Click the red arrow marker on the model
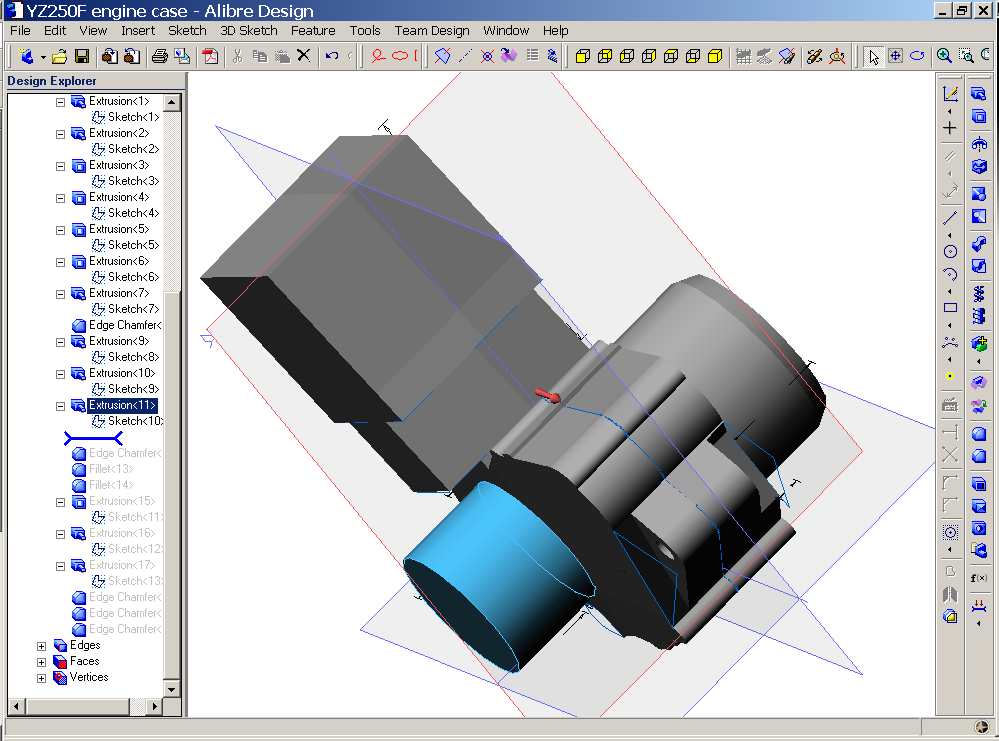The height and width of the screenshot is (741, 999). (x=548, y=395)
